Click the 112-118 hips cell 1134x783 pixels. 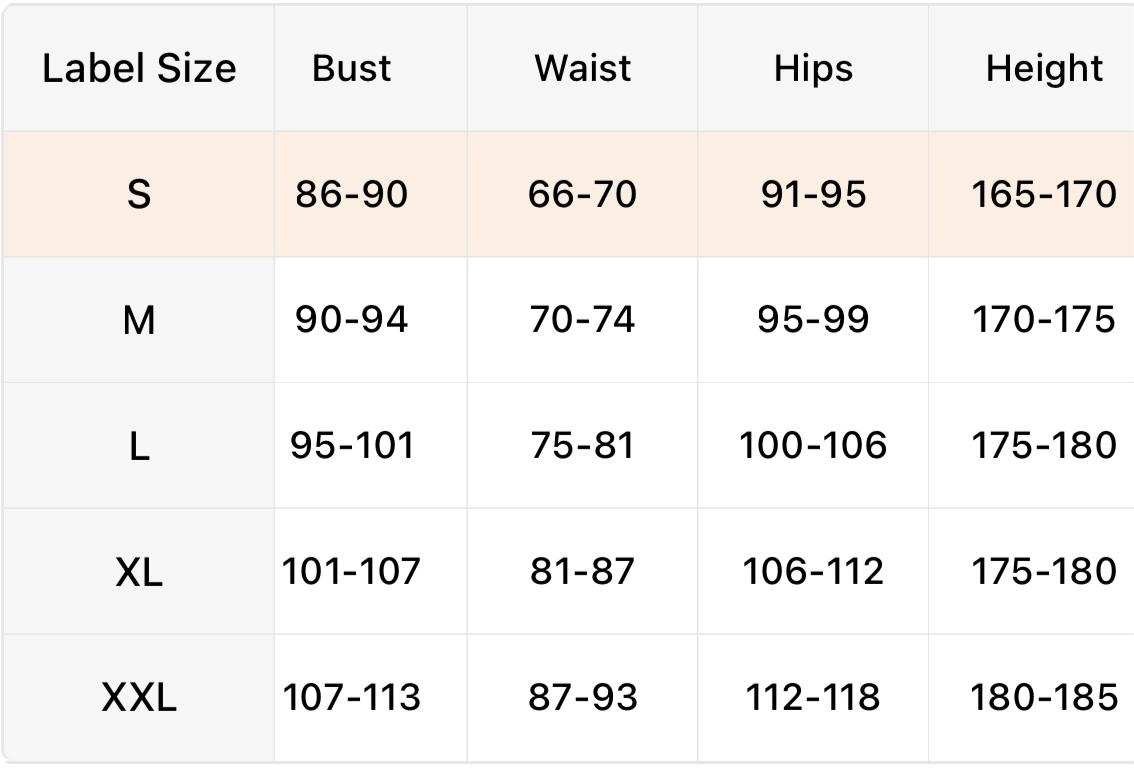tap(813, 697)
